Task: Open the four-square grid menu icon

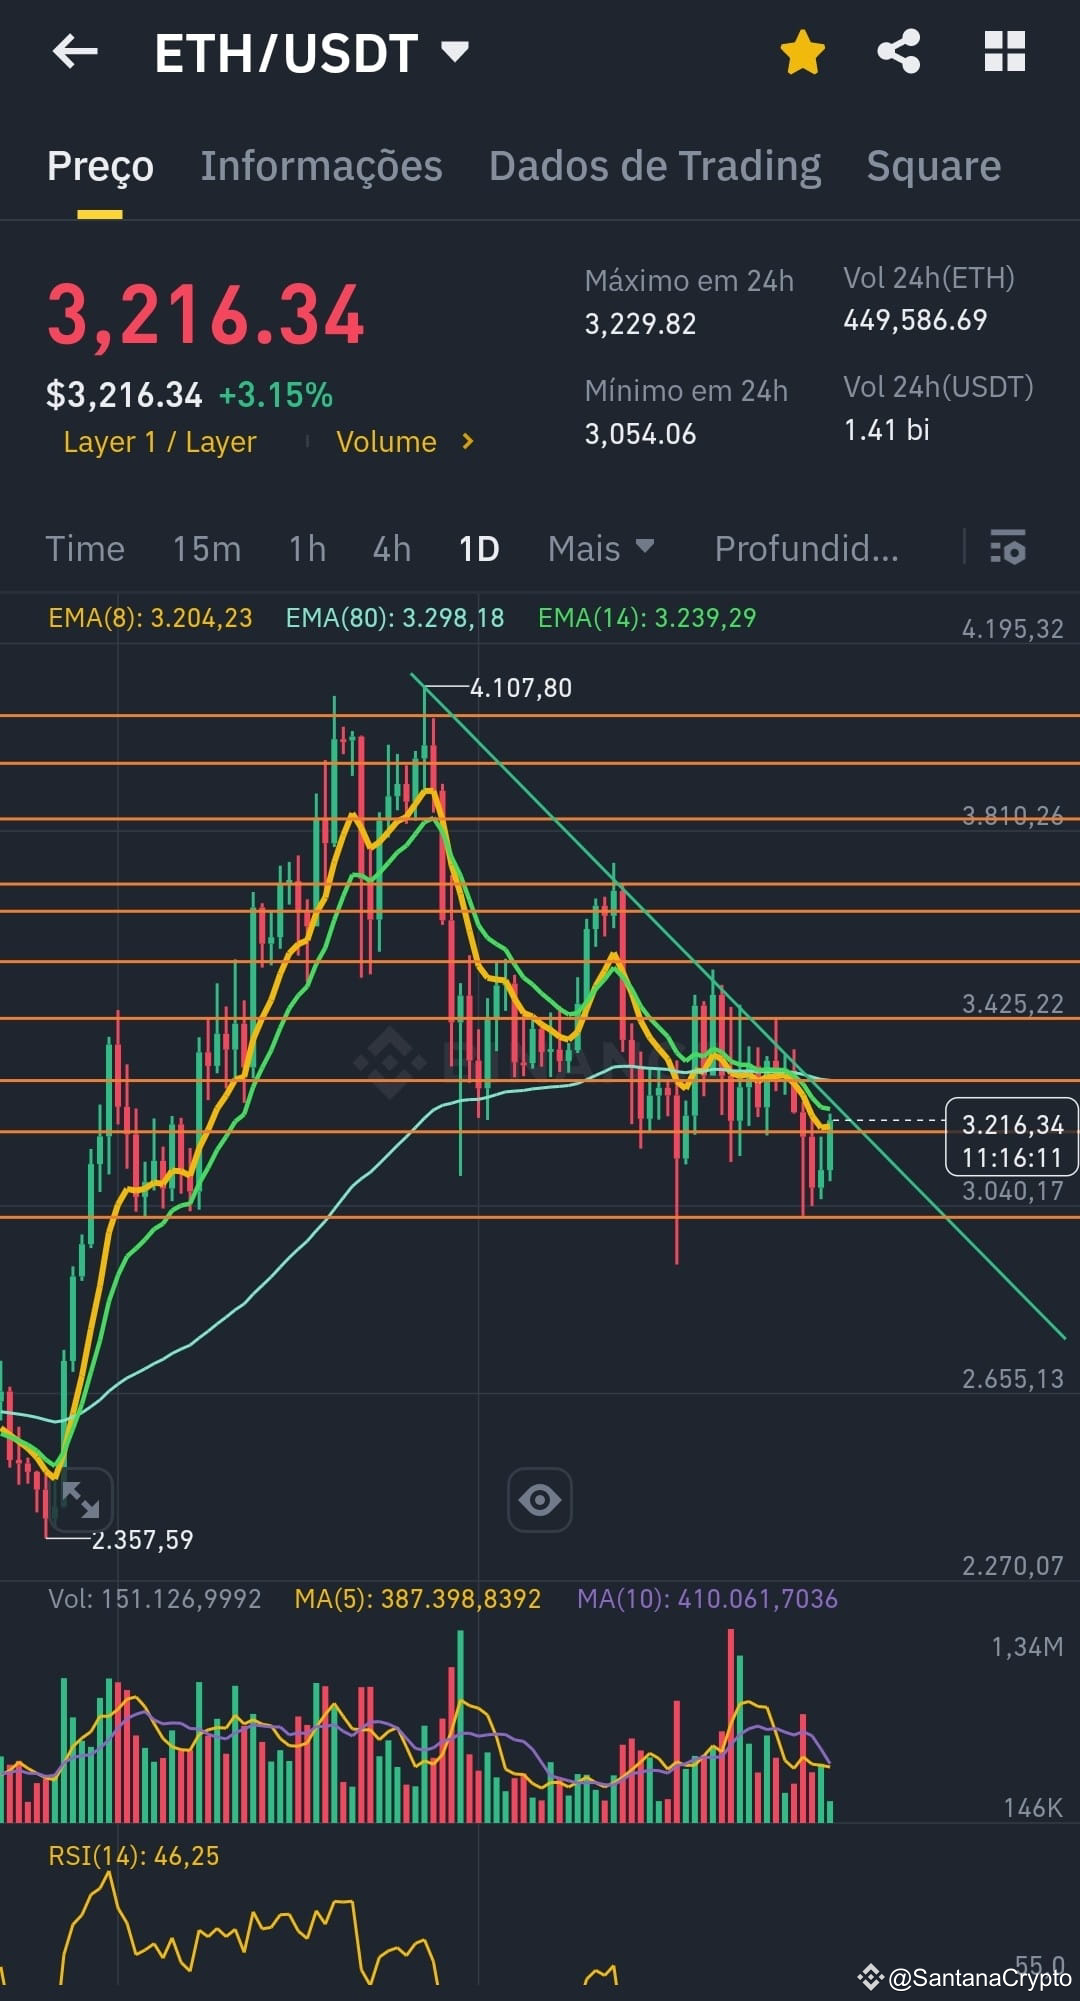Action: coord(1004,52)
